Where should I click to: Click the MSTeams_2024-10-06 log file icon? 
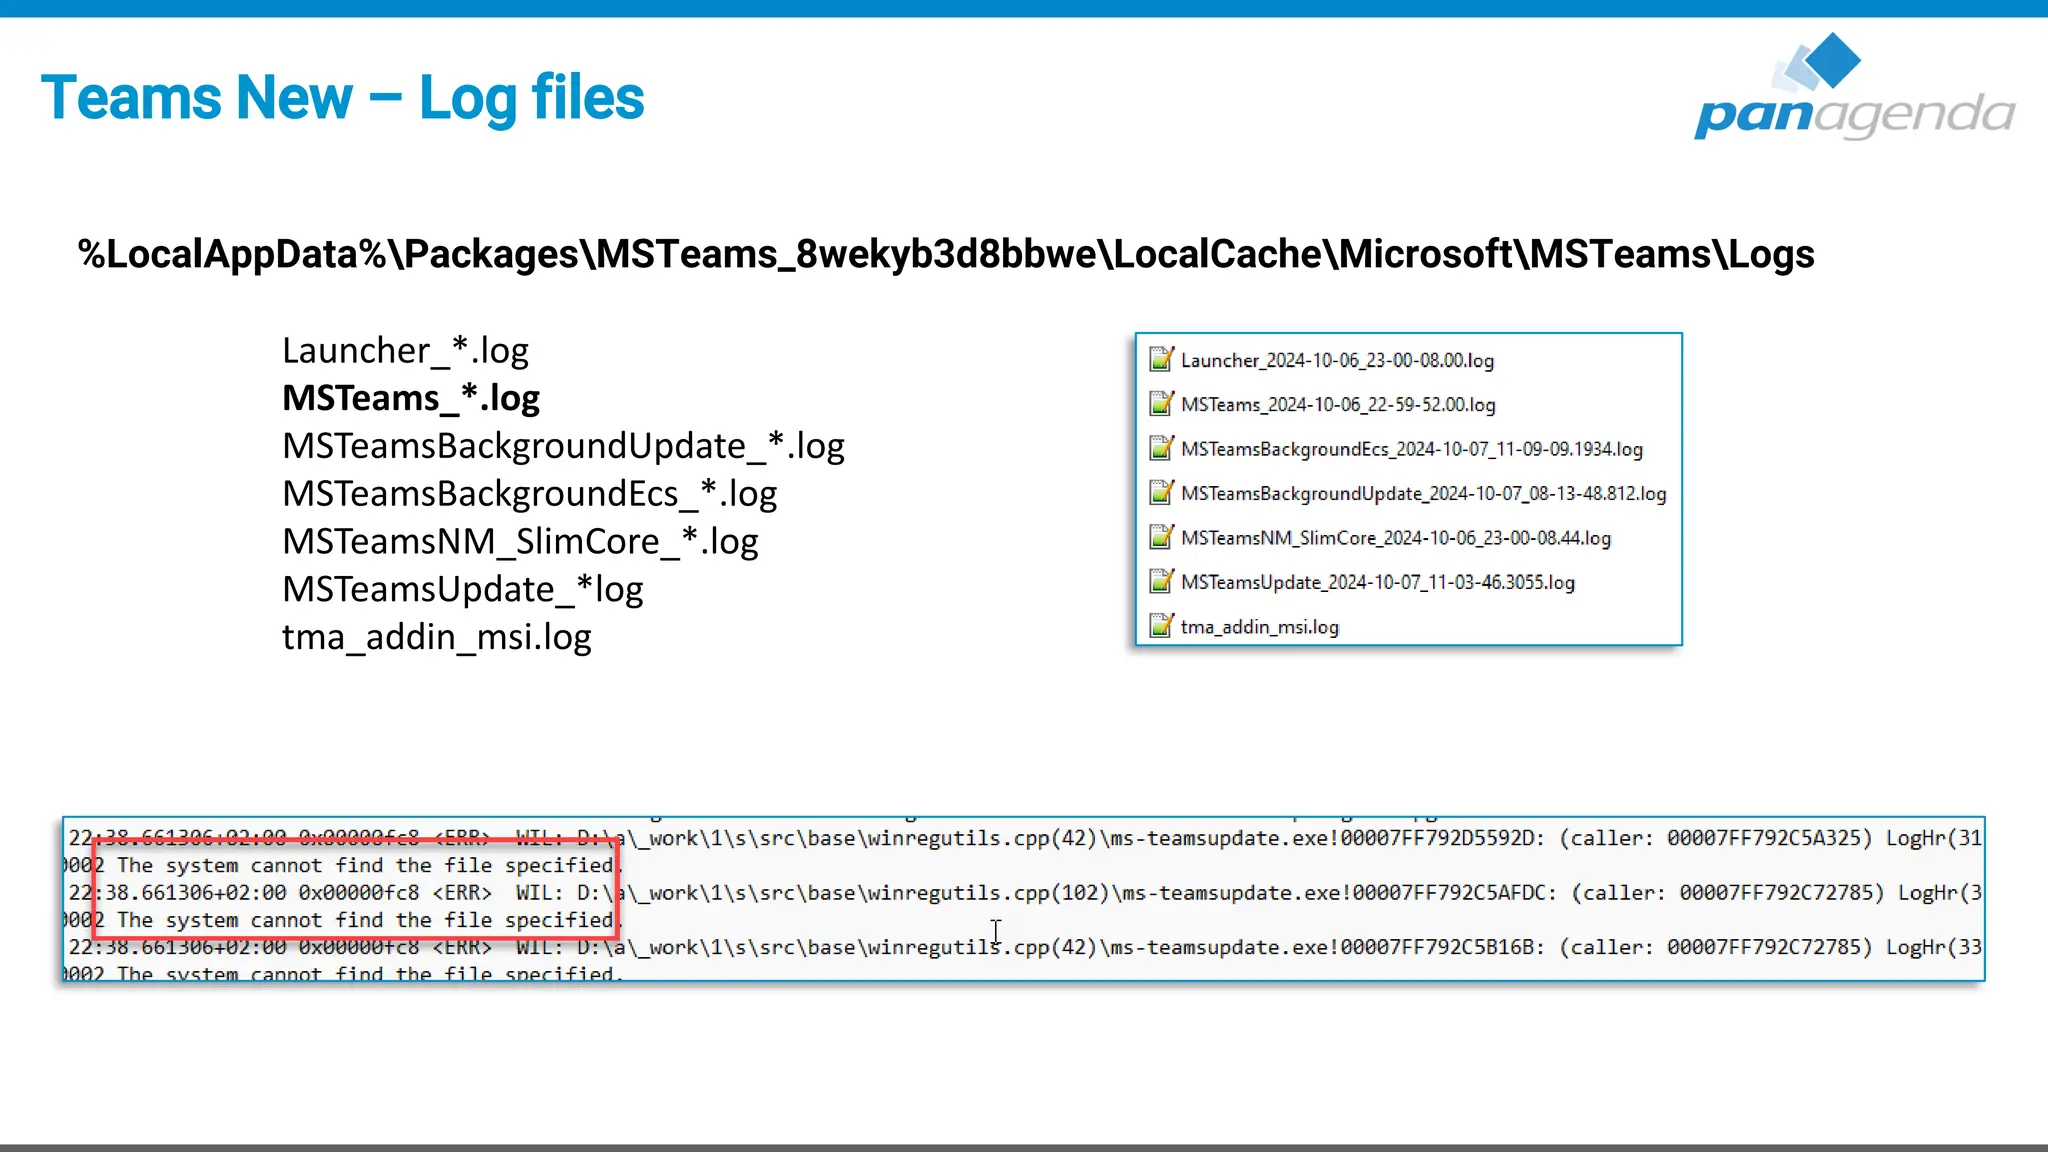[1161, 404]
